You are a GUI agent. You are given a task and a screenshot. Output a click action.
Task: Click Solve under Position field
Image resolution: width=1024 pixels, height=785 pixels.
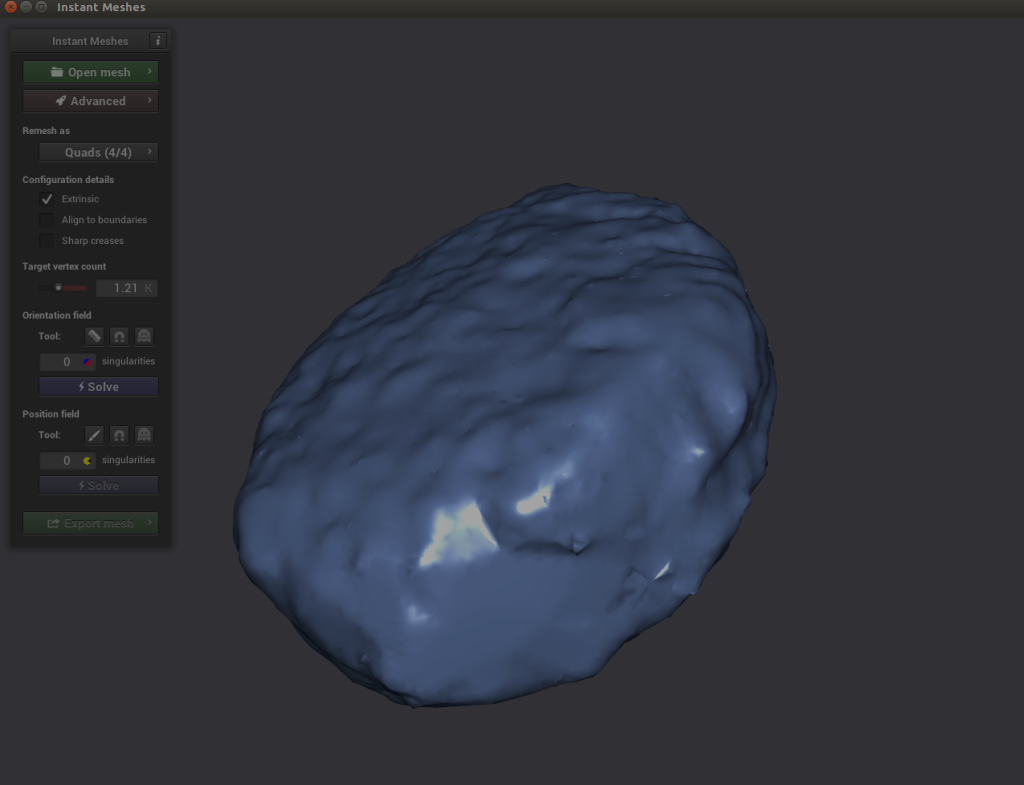point(98,486)
